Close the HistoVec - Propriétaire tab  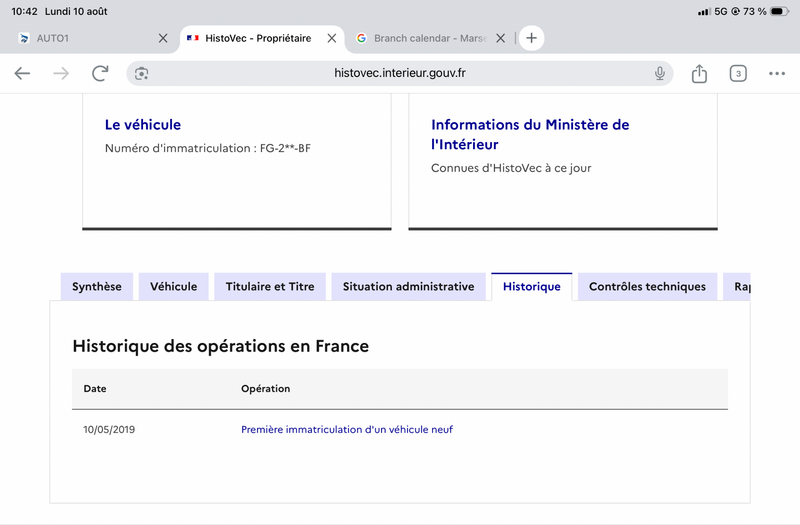coord(332,38)
